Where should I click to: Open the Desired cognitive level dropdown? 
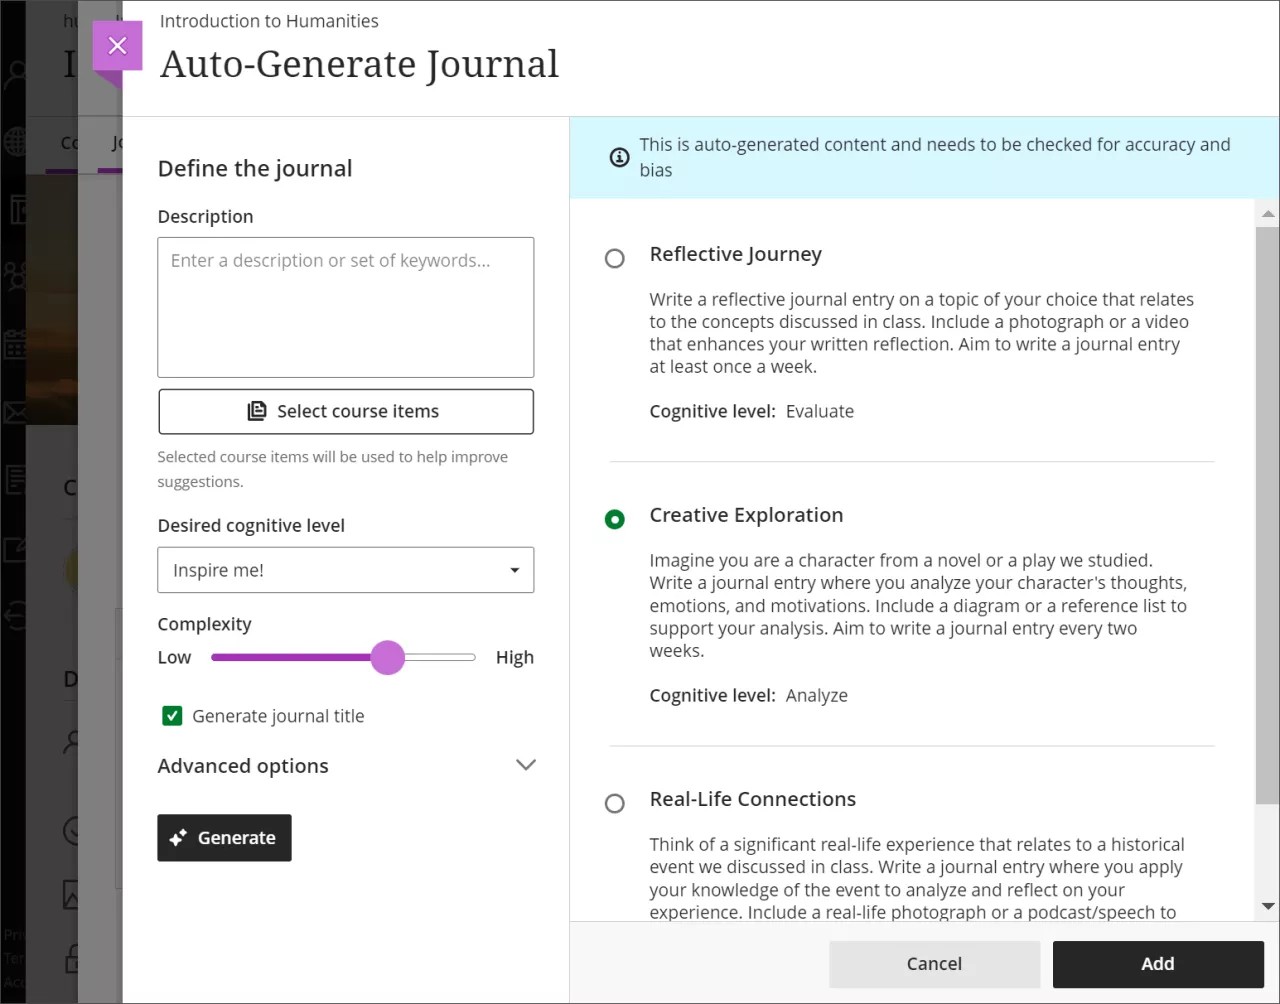pyautogui.click(x=345, y=570)
